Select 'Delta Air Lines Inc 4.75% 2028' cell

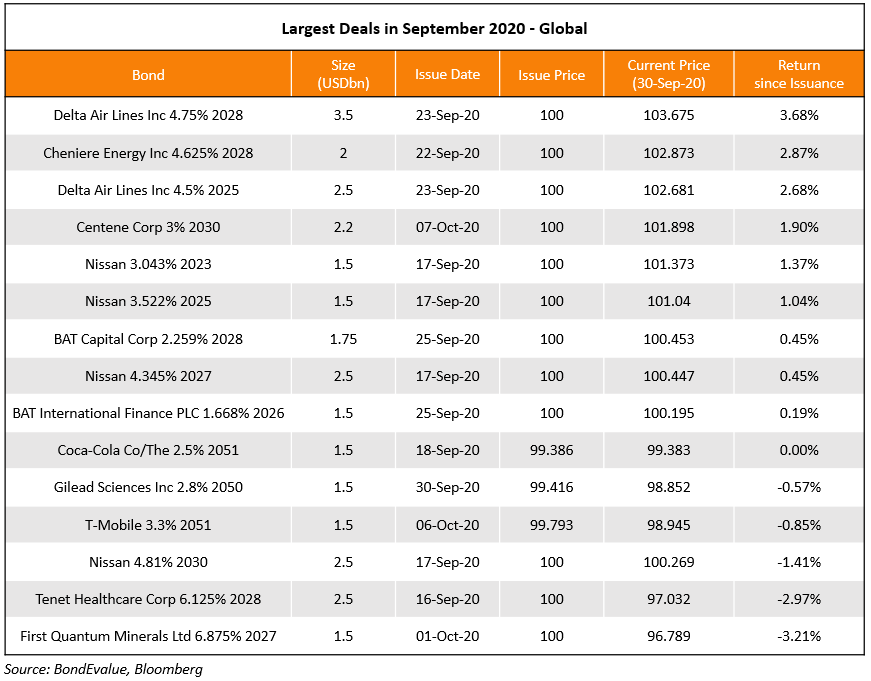[148, 115]
